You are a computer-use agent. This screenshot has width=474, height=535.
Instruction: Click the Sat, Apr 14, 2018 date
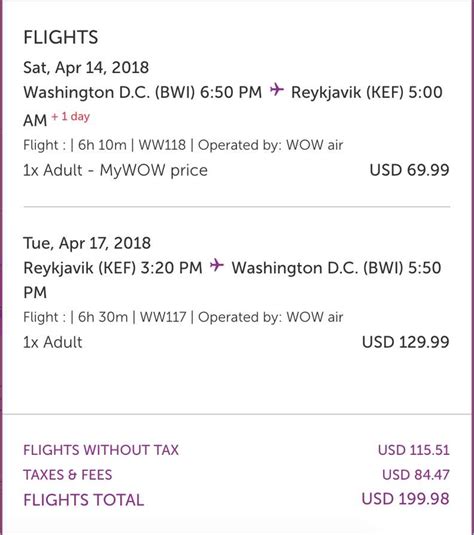click(86, 68)
